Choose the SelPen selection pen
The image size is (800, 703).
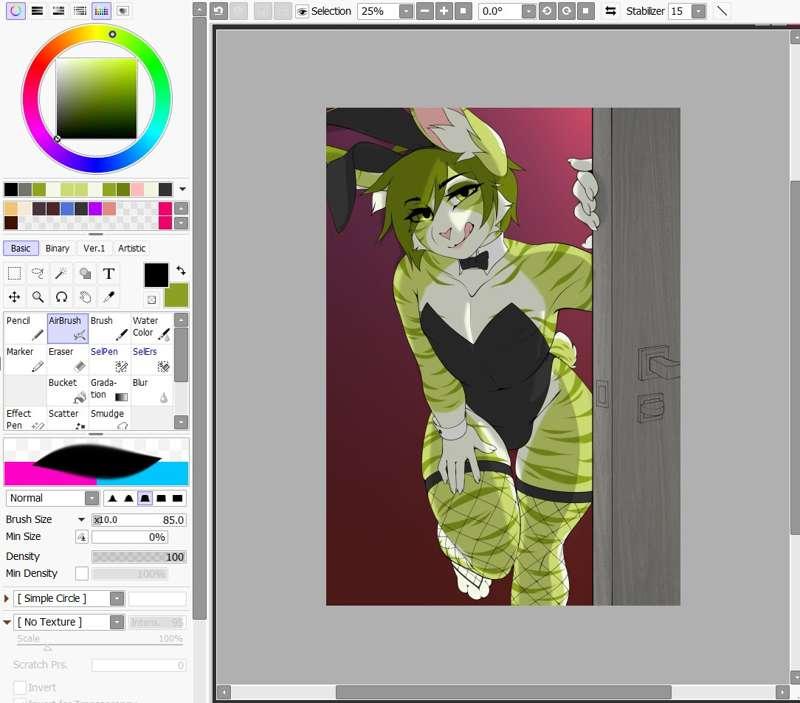tap(110, 359)
